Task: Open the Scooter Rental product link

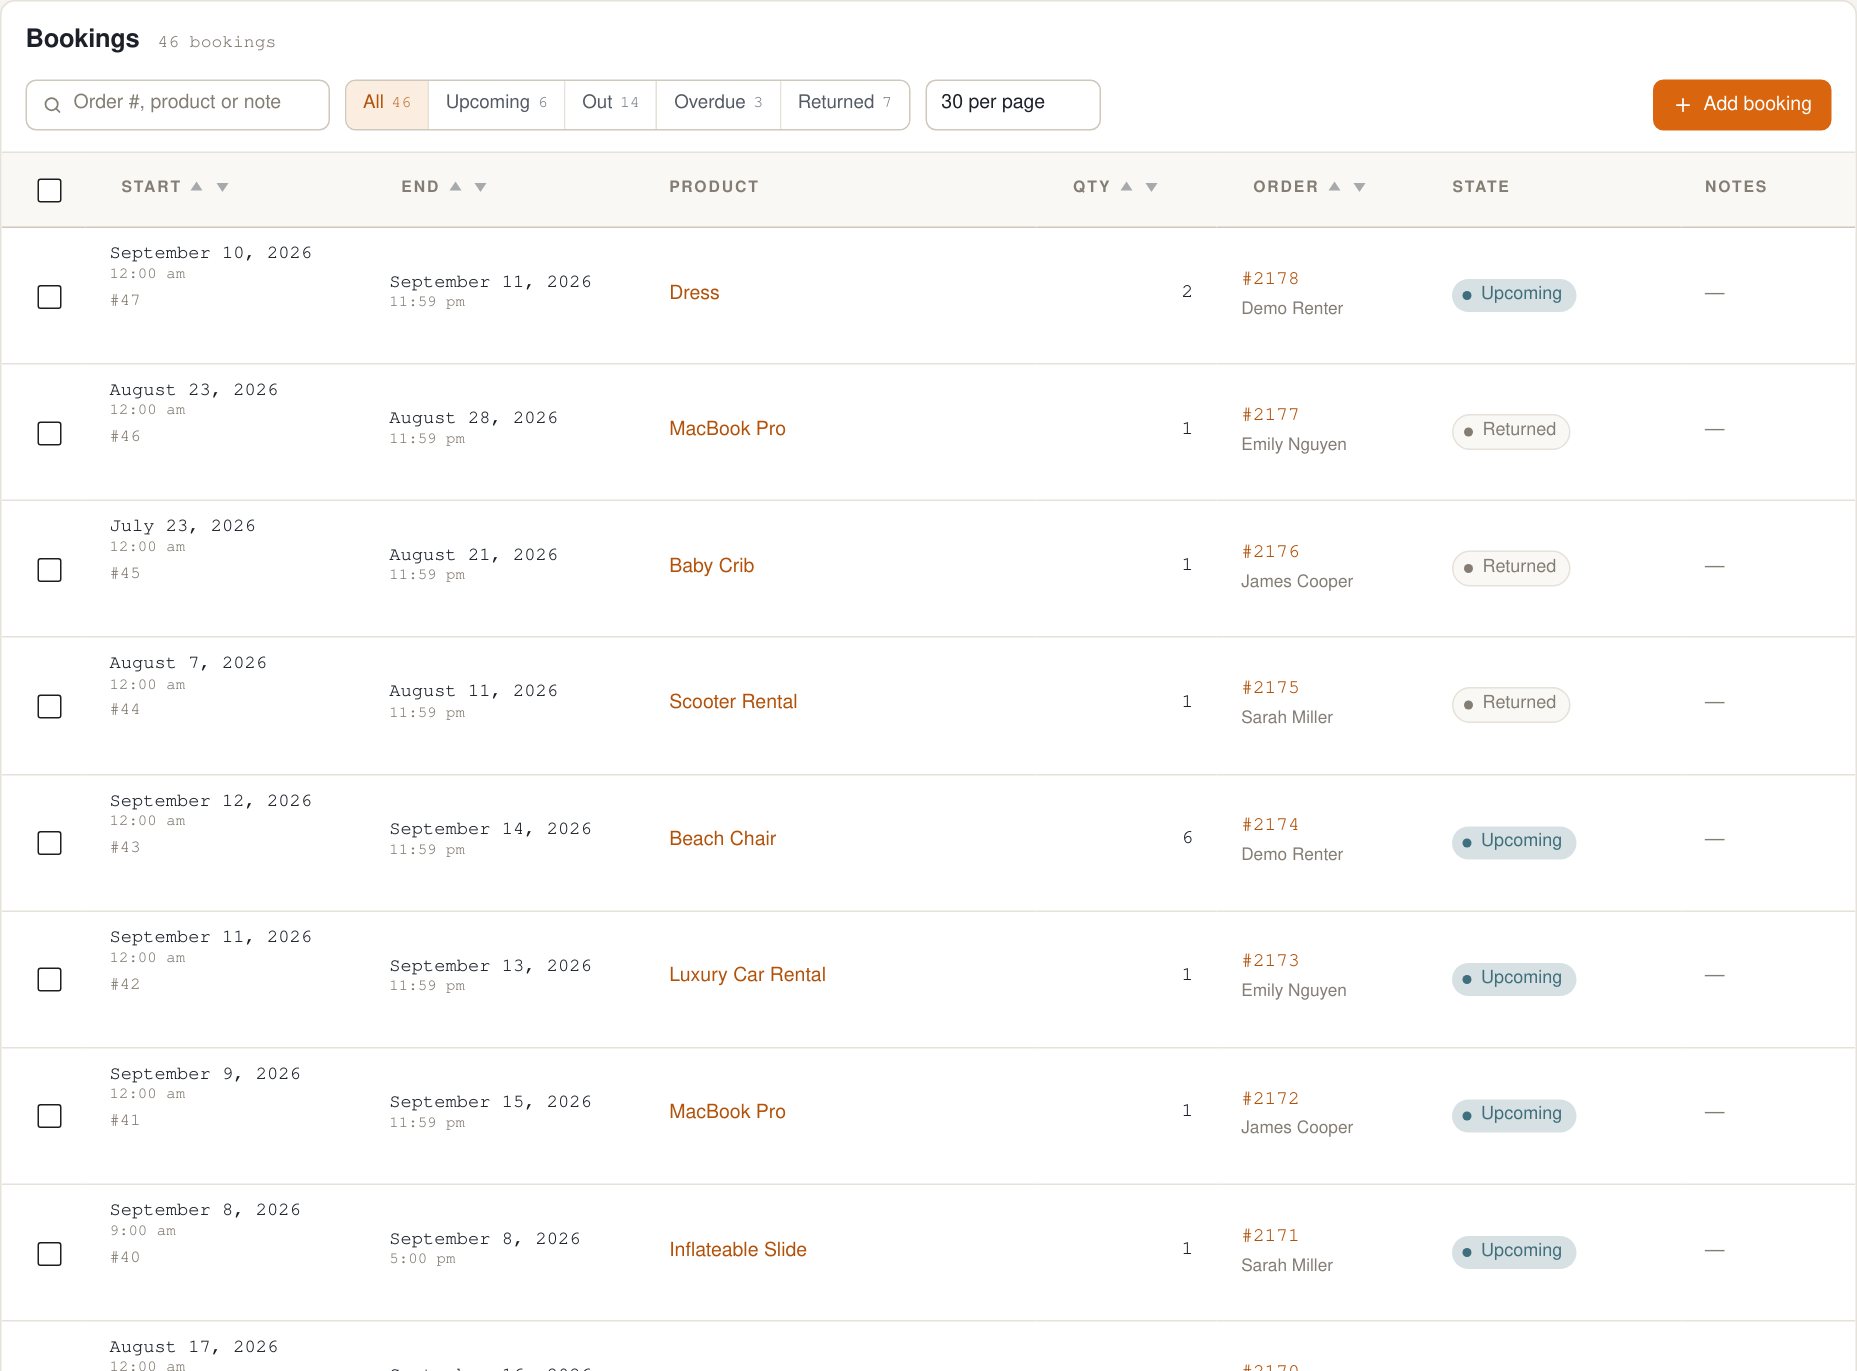Action: pos(733,701)
